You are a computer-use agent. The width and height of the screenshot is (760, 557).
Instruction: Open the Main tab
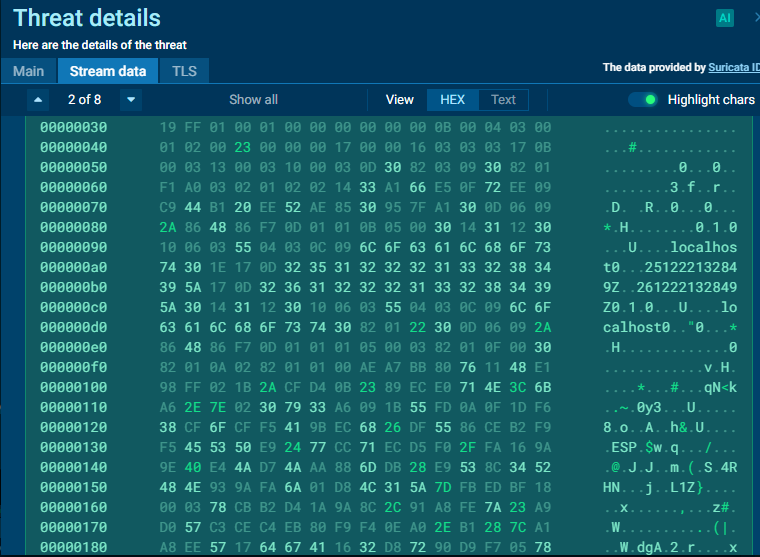(28, 71)
